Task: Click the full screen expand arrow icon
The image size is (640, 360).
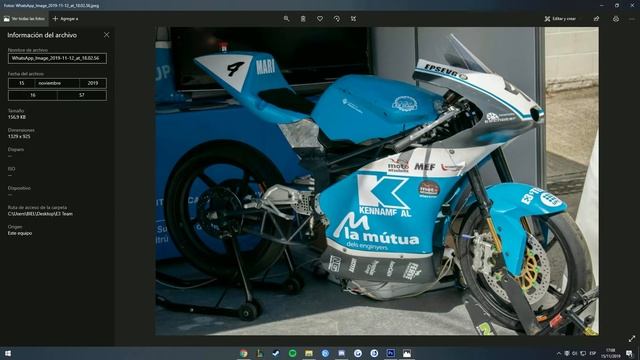Action: click(x=632, y=339)
